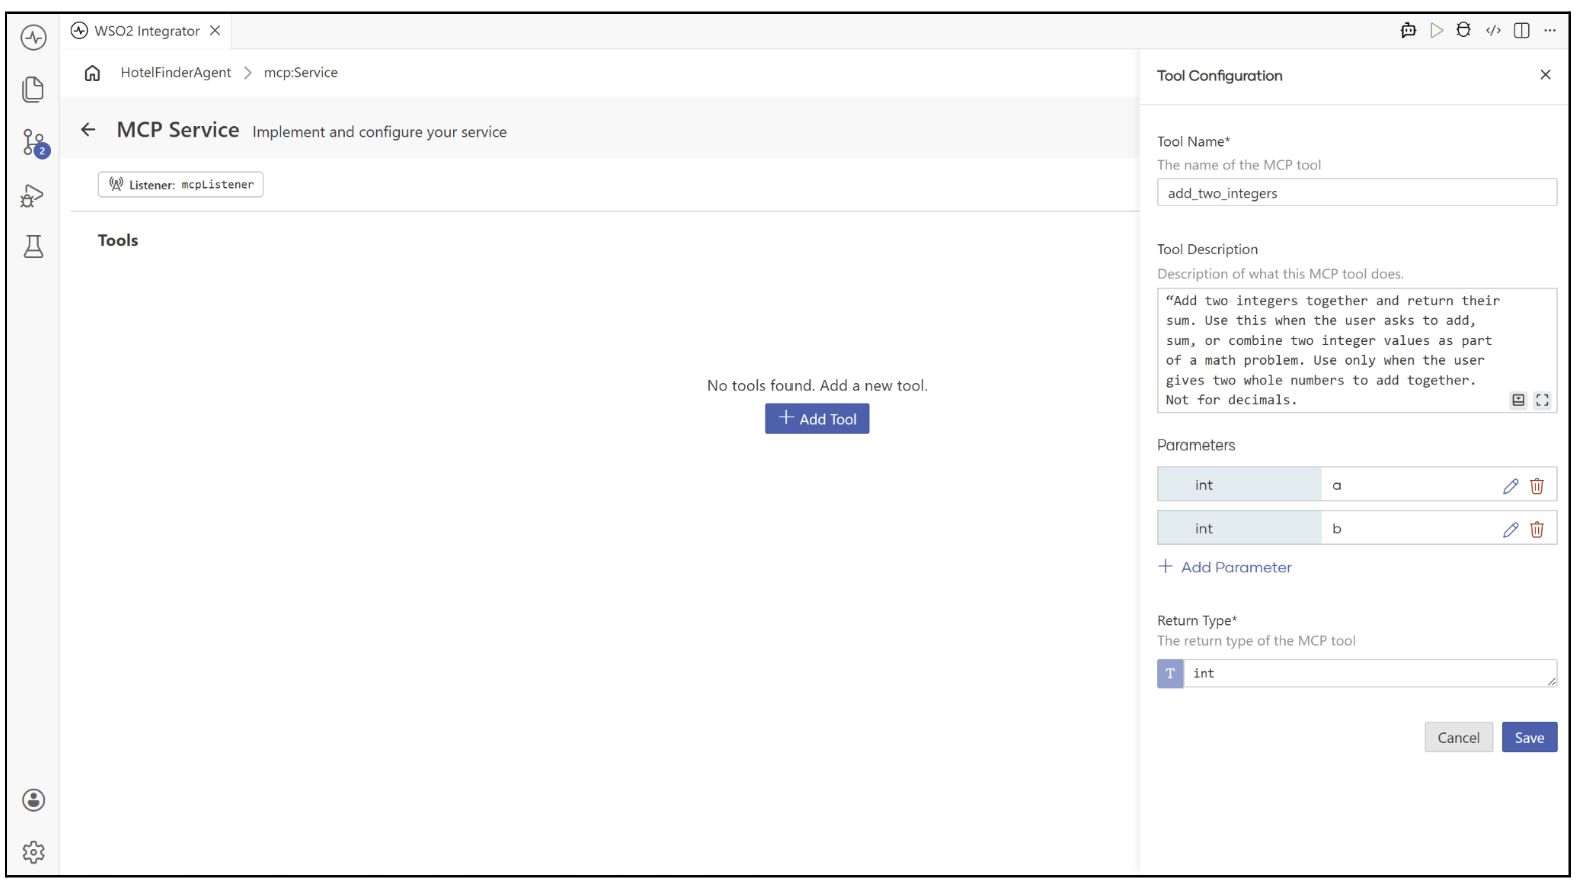Split the editor with the layout icon
This screenshot has height=884, width=1578.
point(1521,31)
